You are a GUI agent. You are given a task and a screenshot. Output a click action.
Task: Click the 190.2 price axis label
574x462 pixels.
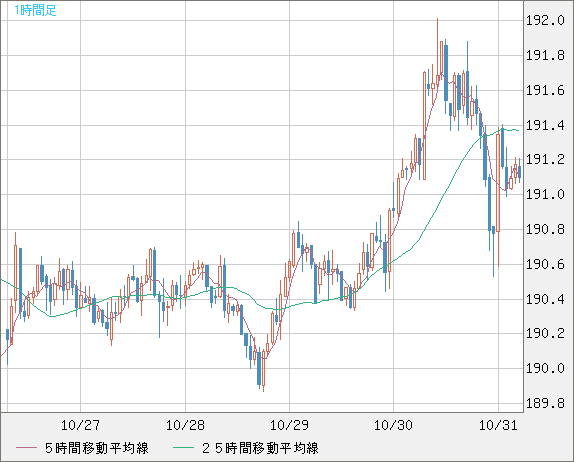tap(545, 334)
